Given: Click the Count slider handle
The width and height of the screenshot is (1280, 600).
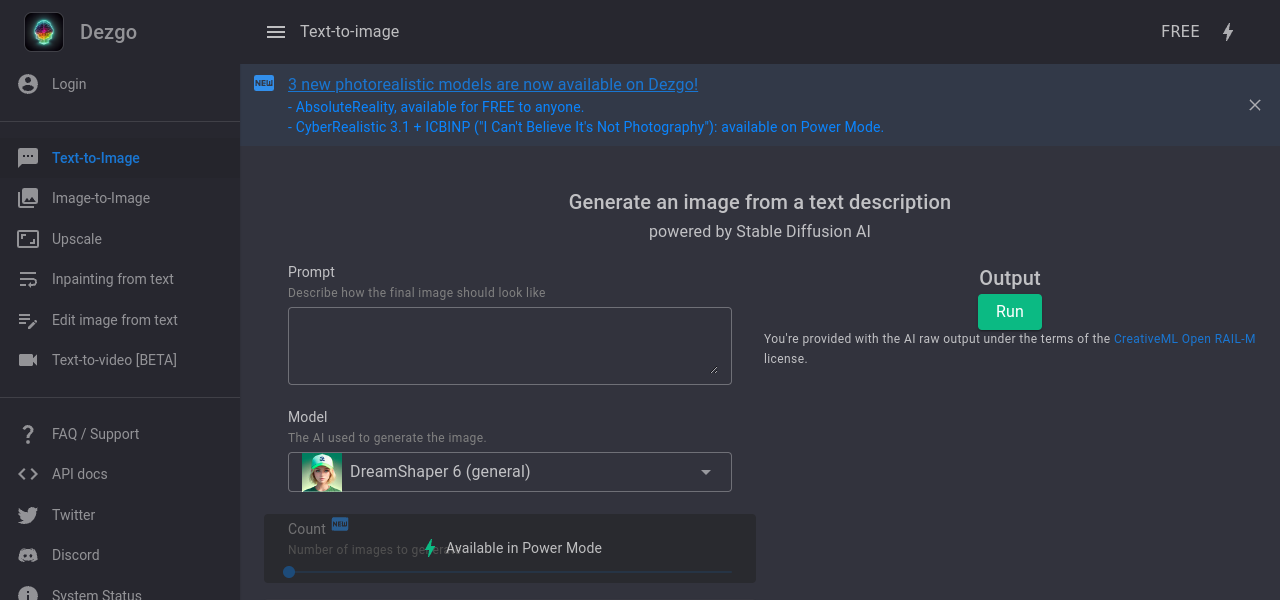Looking at the screenshot, I should pos(289,572).
